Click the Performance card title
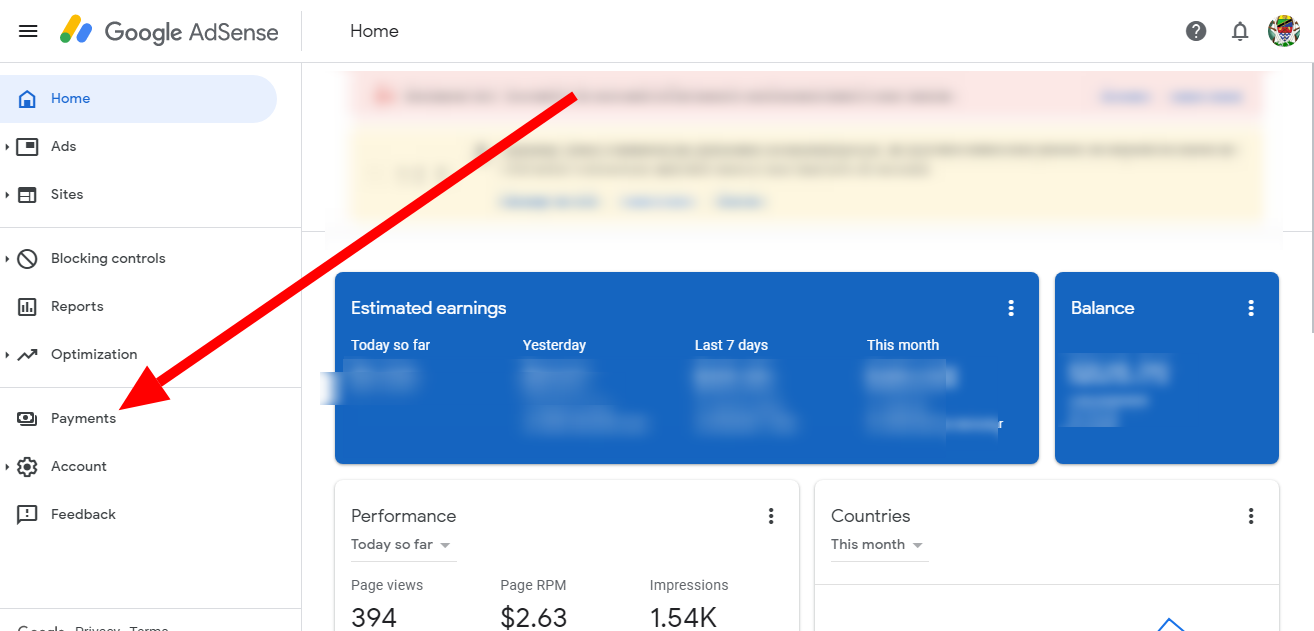This screenshot has height=631, width=1314. pos(404,516)
